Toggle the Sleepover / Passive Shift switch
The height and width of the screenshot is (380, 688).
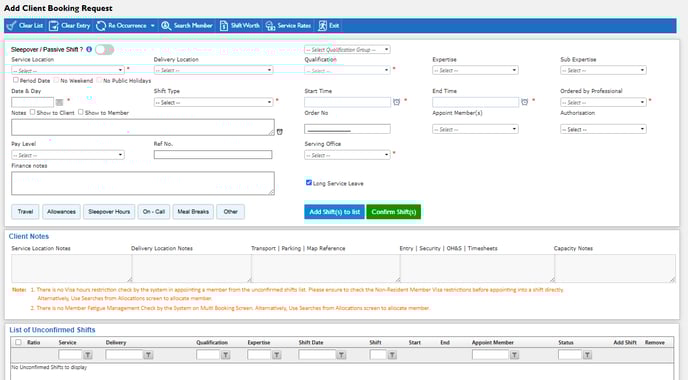tap(104, 50)
